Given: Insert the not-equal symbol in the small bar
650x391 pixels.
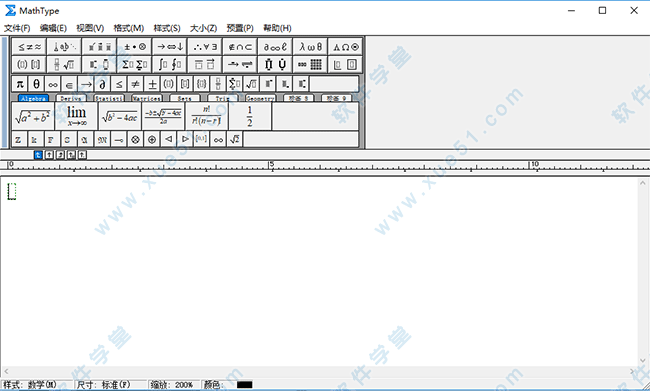Looking at the screenshot, I should click(136, 84).
